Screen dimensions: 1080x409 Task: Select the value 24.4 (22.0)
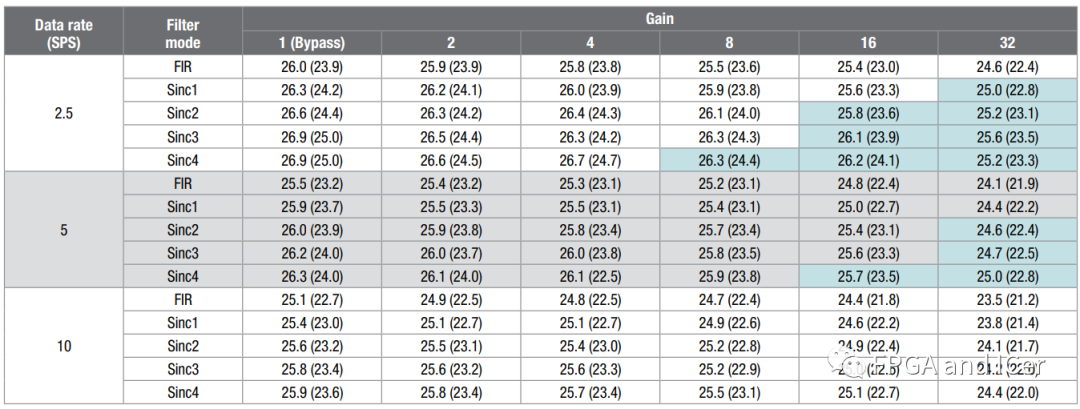pos(1007,393)
